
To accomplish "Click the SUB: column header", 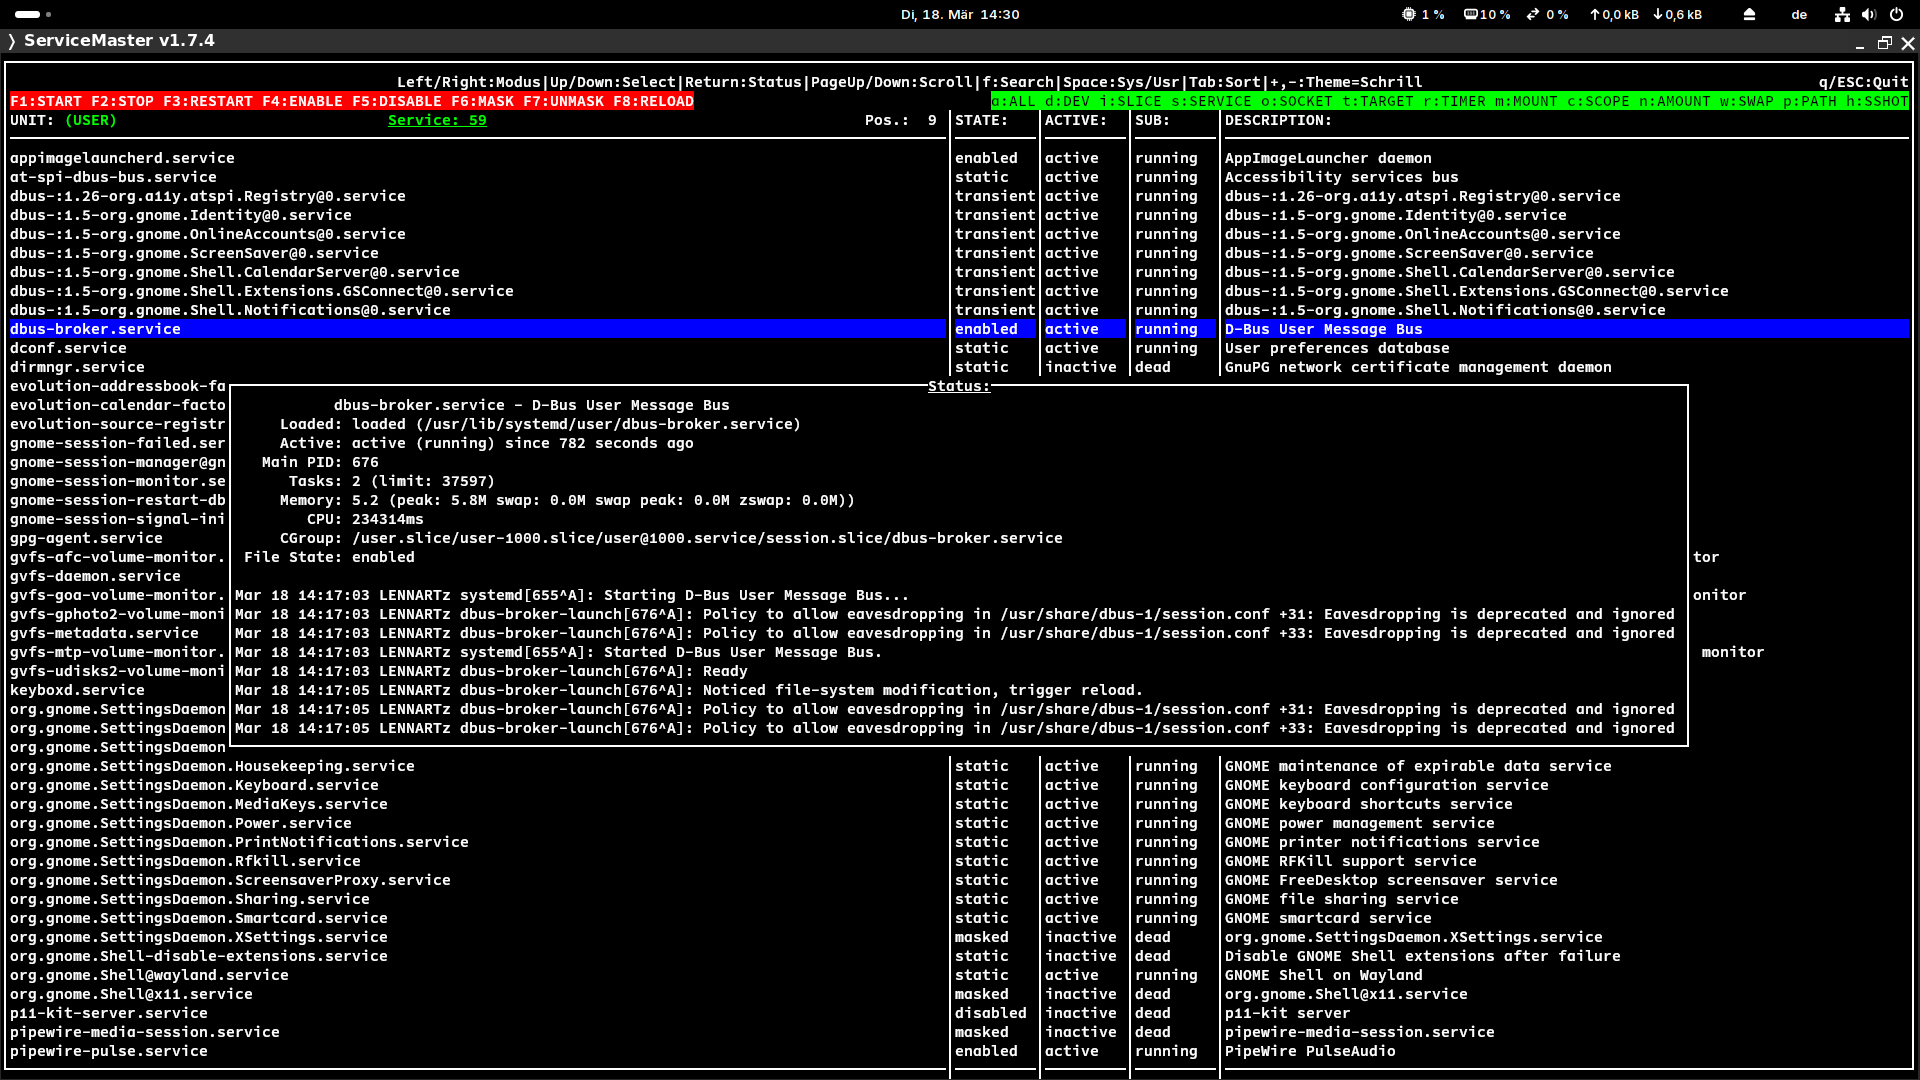I will click(x=1153, y=120).
